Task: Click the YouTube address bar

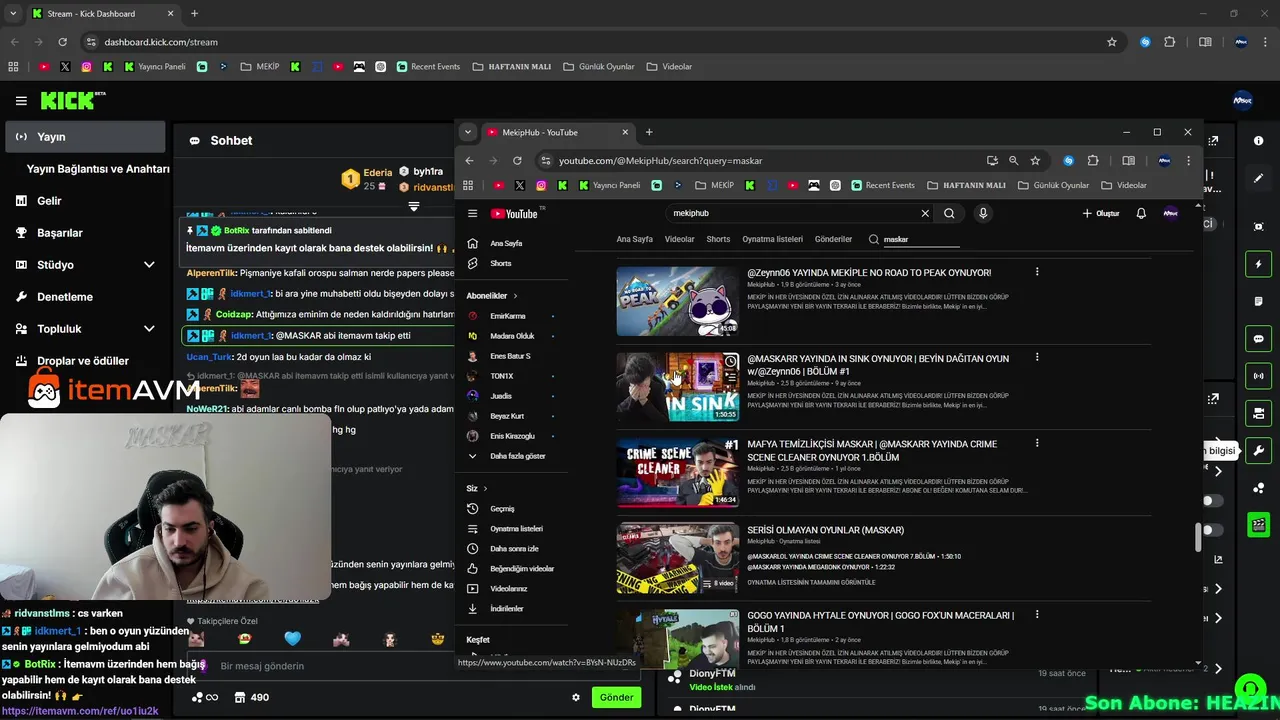Action: (x=760, y=160)
